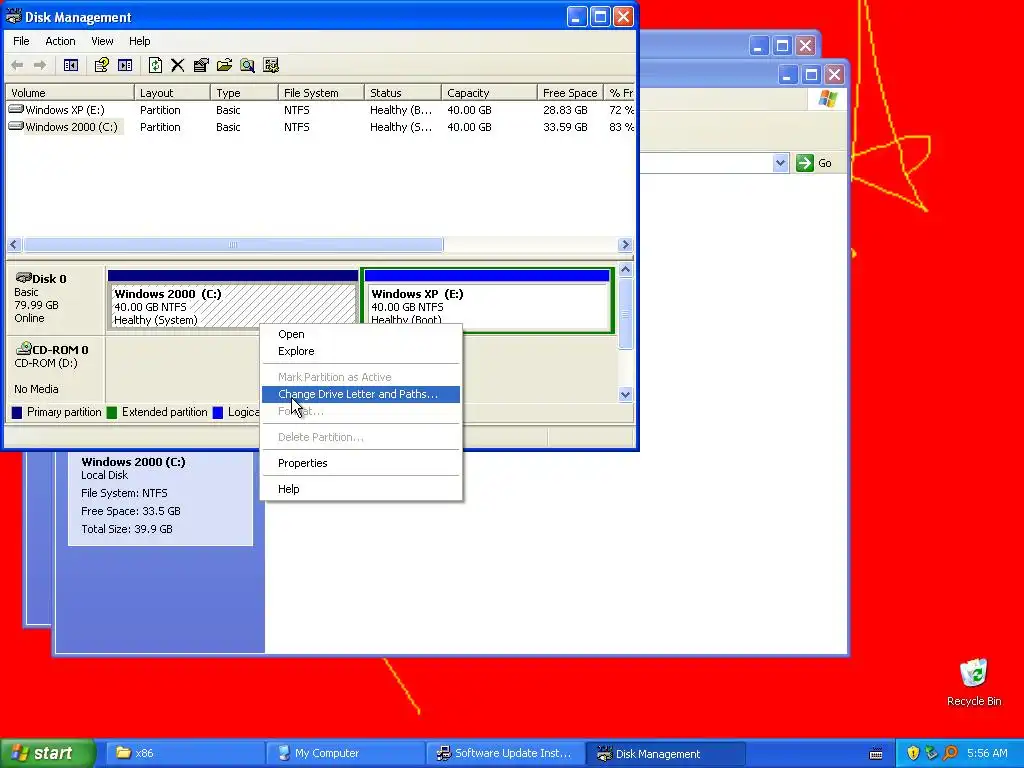Click the Back arrow in Disk Management toolbar
1024x768 pixels.
coord(18,65)
